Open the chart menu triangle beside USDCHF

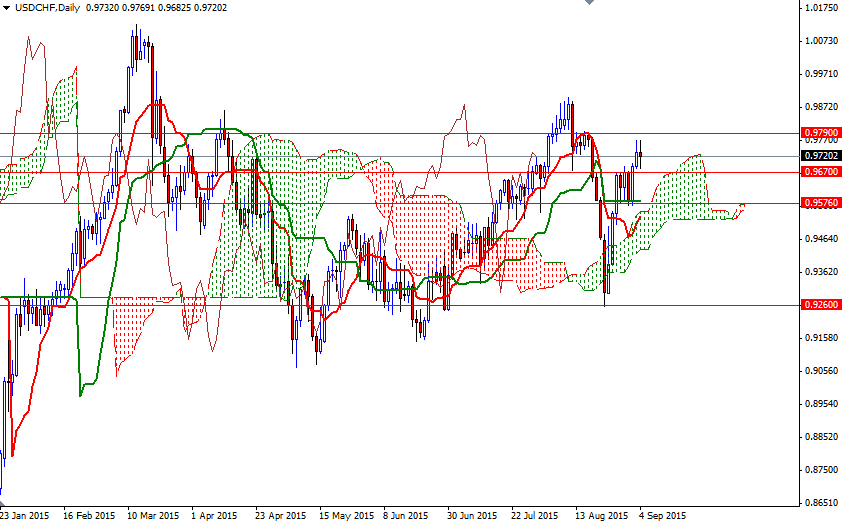click(x=6, y=8)
